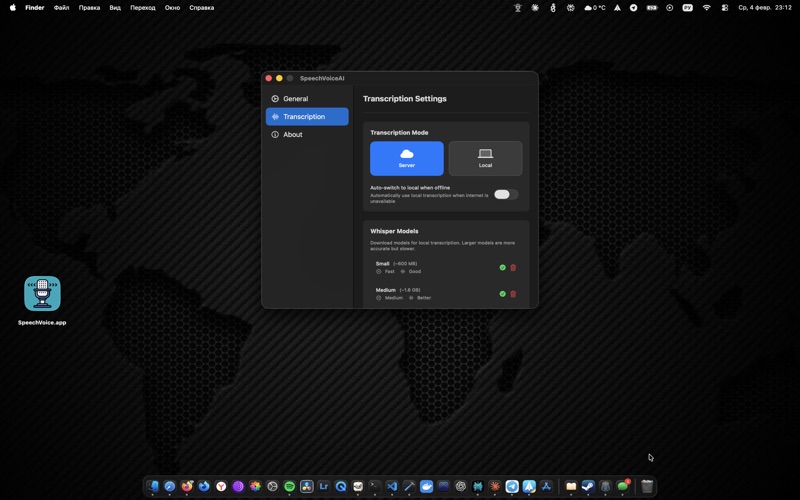800x500 pixels.
Task: Open Terminal from the Dock
Action: pos(375,486)
